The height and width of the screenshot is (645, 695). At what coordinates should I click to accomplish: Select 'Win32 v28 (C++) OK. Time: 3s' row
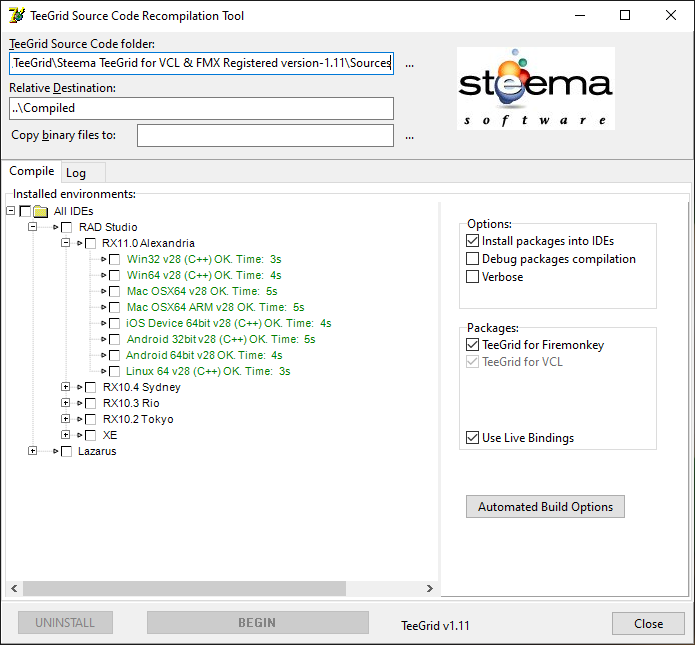pyautogui.click(x=204, y=259)
